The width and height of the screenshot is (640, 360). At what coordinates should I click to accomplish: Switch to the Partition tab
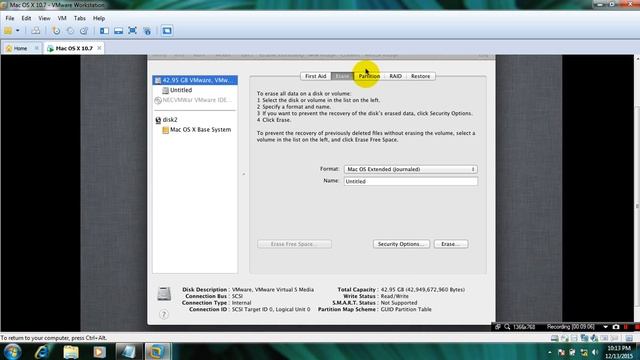point(369,76)
